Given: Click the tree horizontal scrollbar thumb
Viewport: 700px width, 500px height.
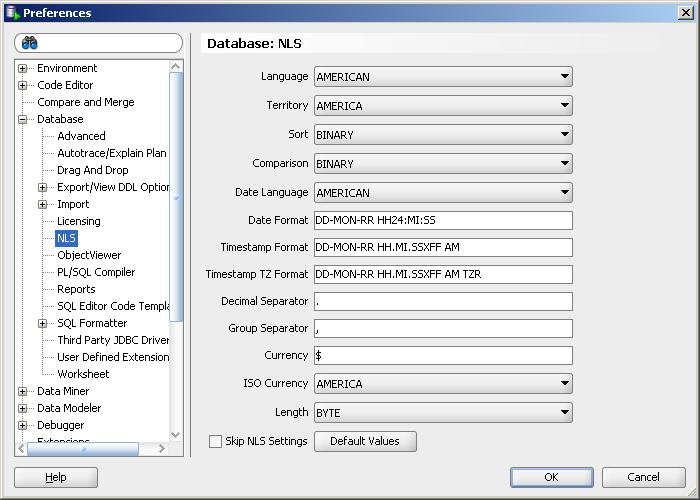Looking at the screenshot, I should [x=83, y=449].
